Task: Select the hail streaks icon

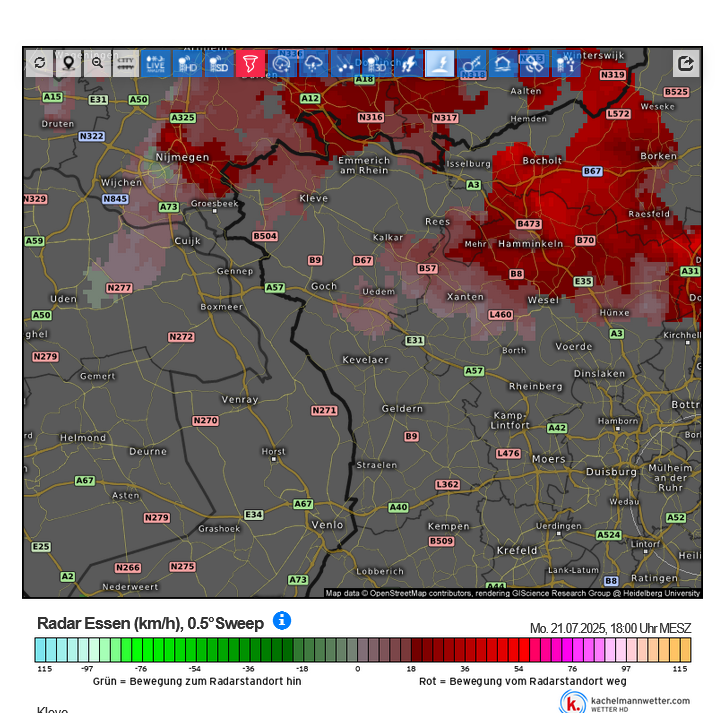Action: pyautogui.click(x=345, y=63)
